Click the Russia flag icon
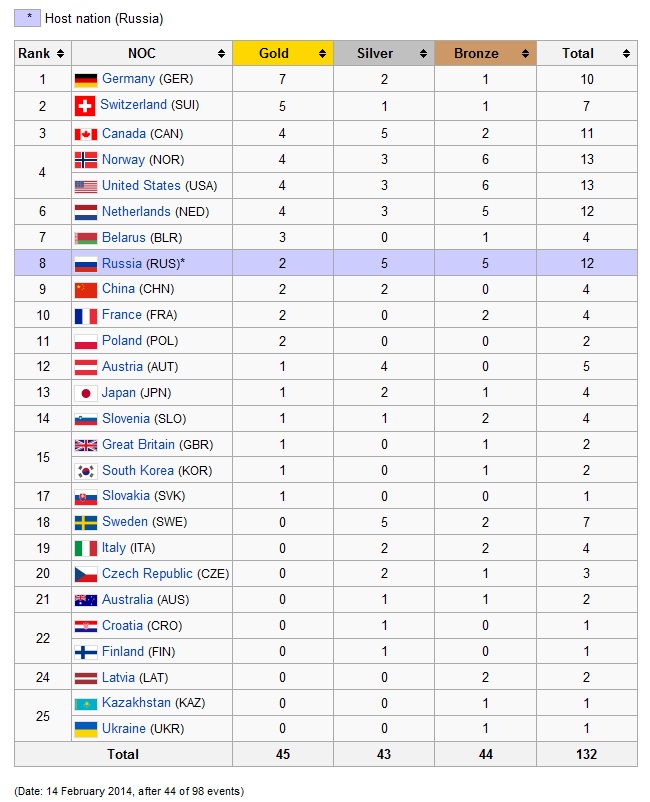This screenshot has width=650, height=802. pyautogui.click(x=86, y=264)
